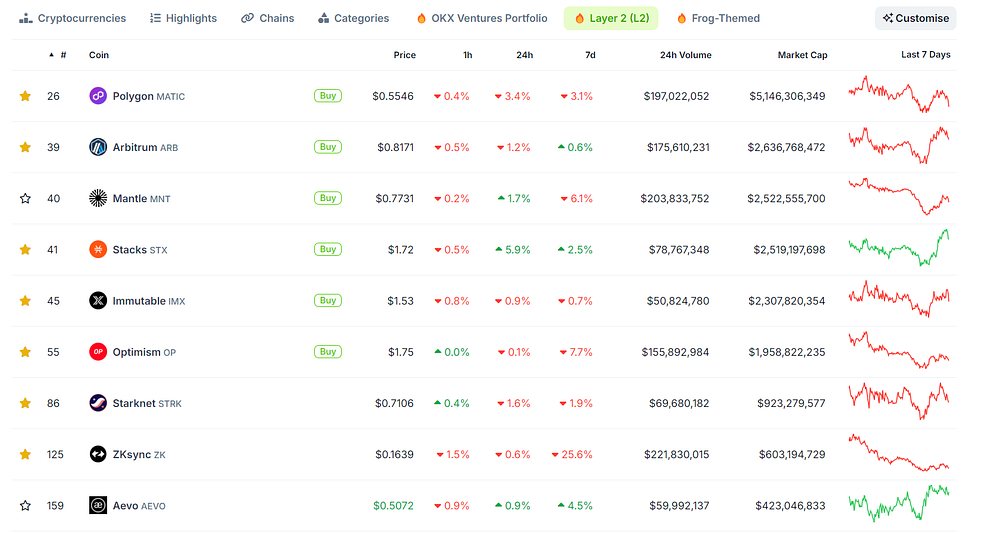
Task: Sort by 7d change column
Action: click(x=590, y=55)
